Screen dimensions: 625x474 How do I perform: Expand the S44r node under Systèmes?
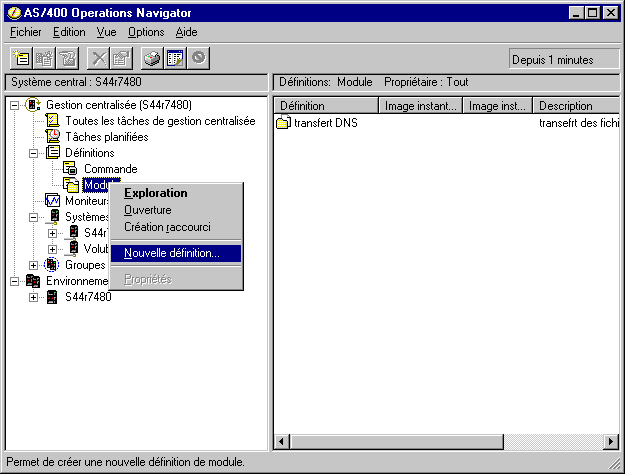52,233
